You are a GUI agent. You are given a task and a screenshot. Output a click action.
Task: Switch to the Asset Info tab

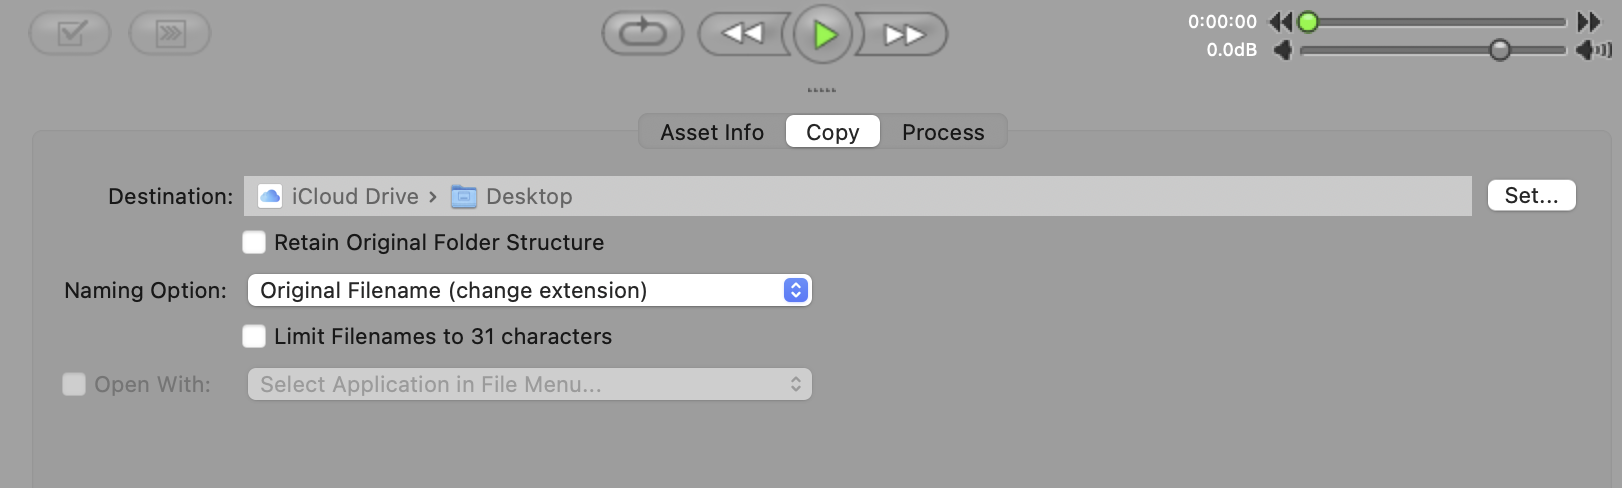coord(712,132)
